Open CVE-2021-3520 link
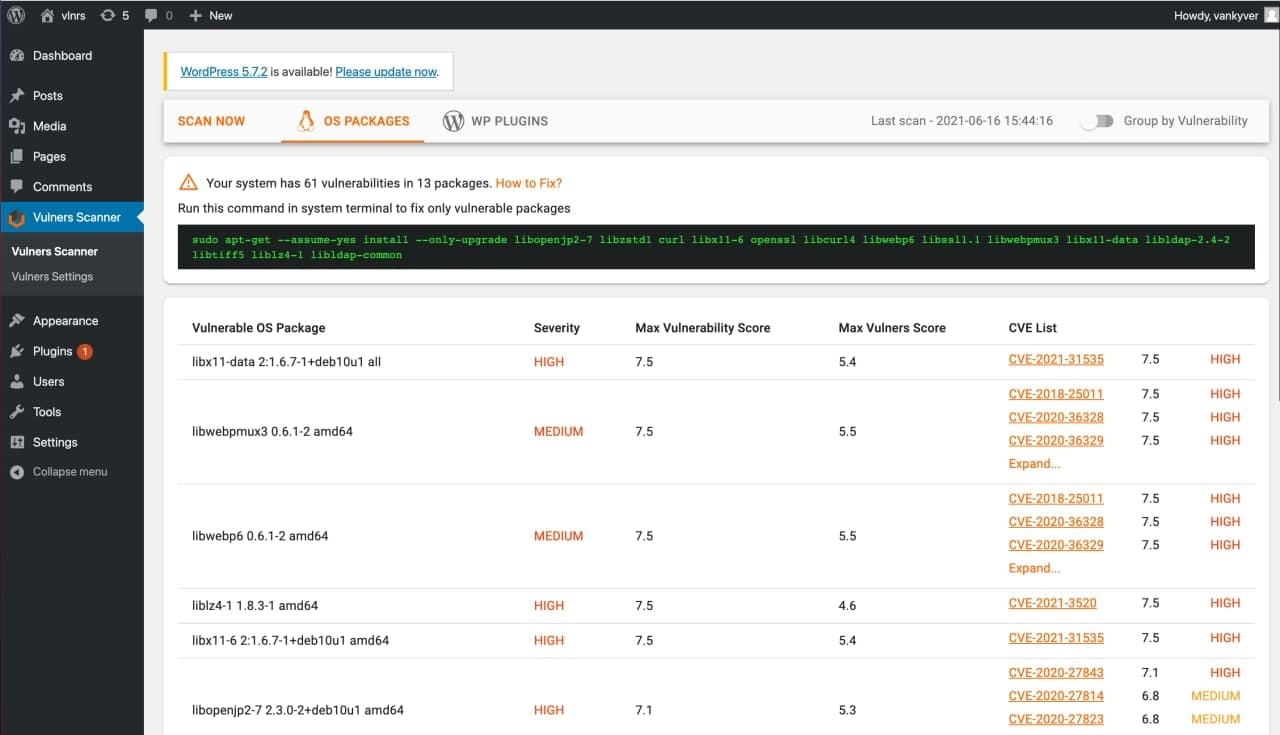1280x735 pixels. coord(1052,603)
